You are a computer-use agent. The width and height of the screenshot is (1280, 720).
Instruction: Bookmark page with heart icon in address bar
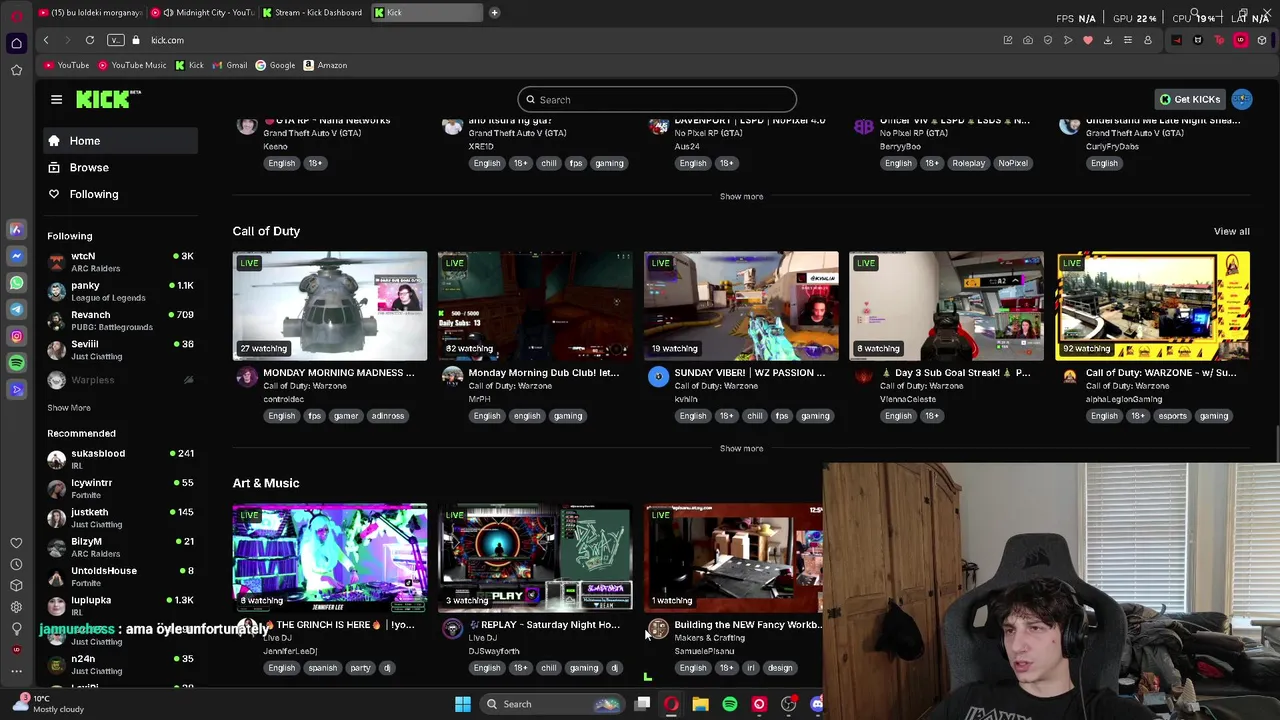point(1088,40)
